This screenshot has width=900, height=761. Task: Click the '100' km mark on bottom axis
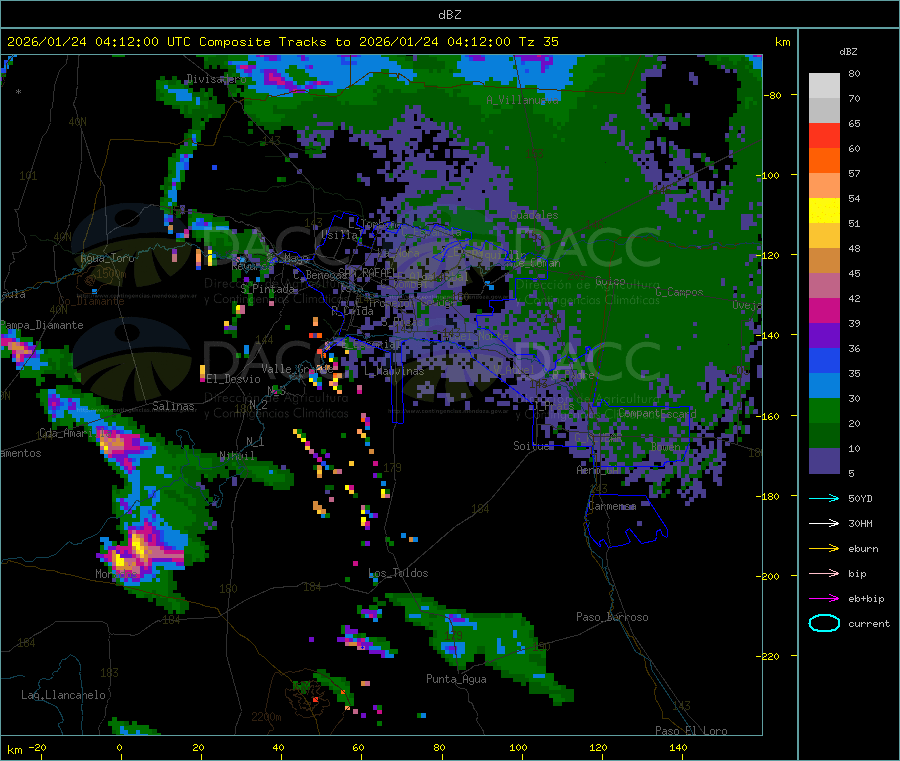click(x=518, y=747)
